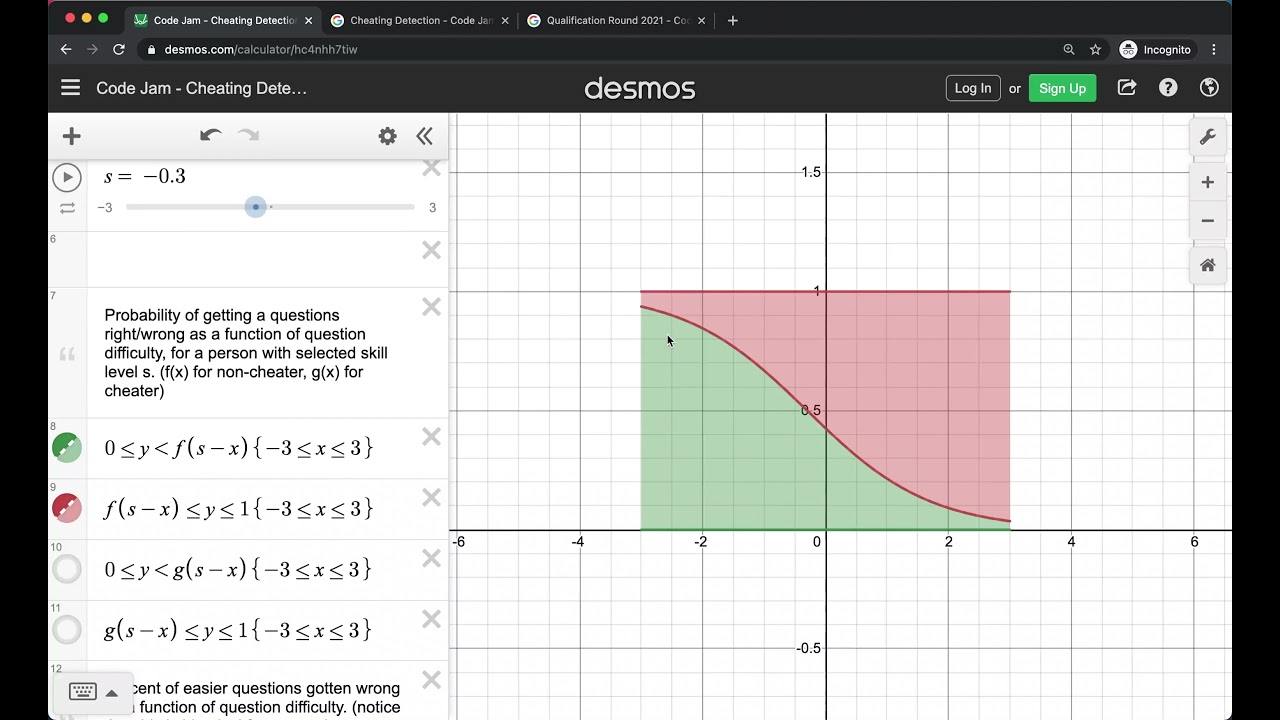
Task: Bookmark this page with the star
Action: pos(1096,49)
